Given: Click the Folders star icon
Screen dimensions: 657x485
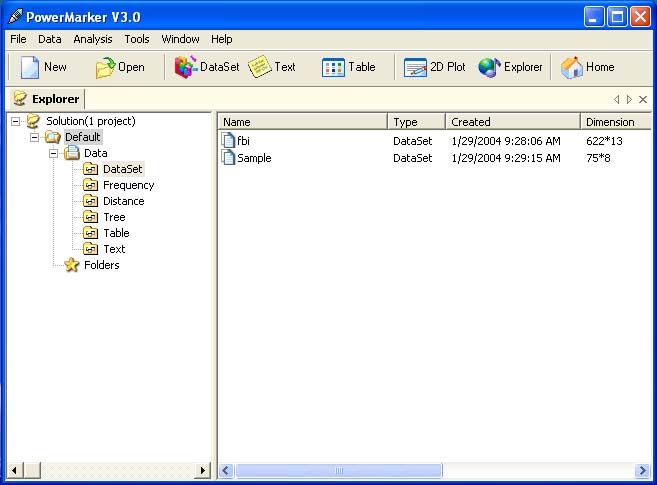Looking at the screenshot, I should (x=72, y=265).
